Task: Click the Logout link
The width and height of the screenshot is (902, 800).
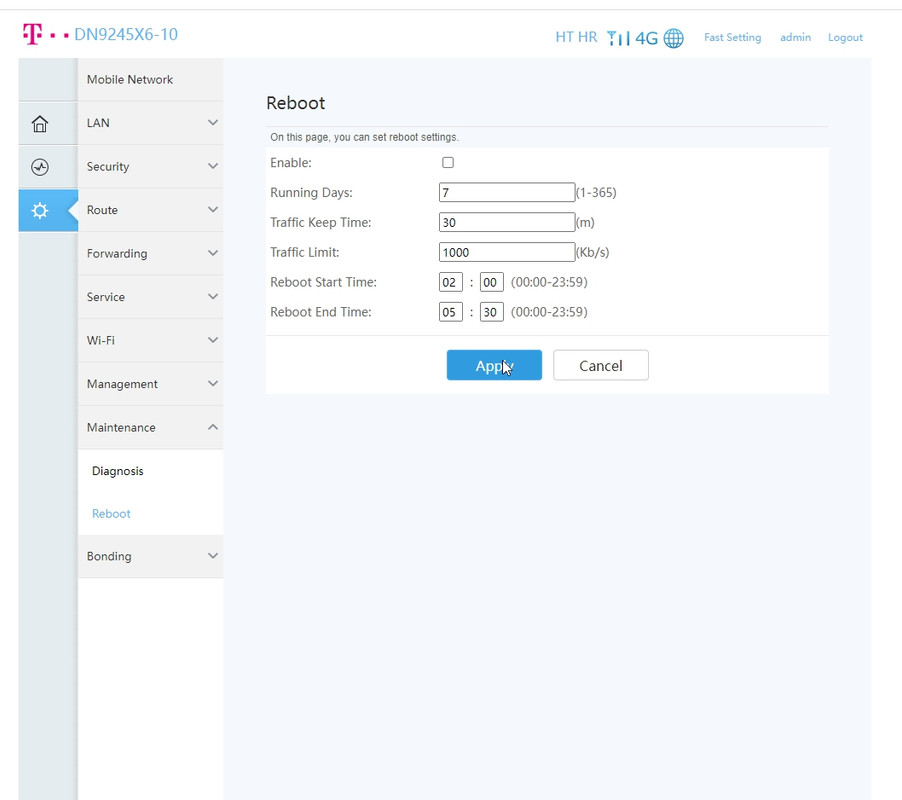Action: point(845,37)
